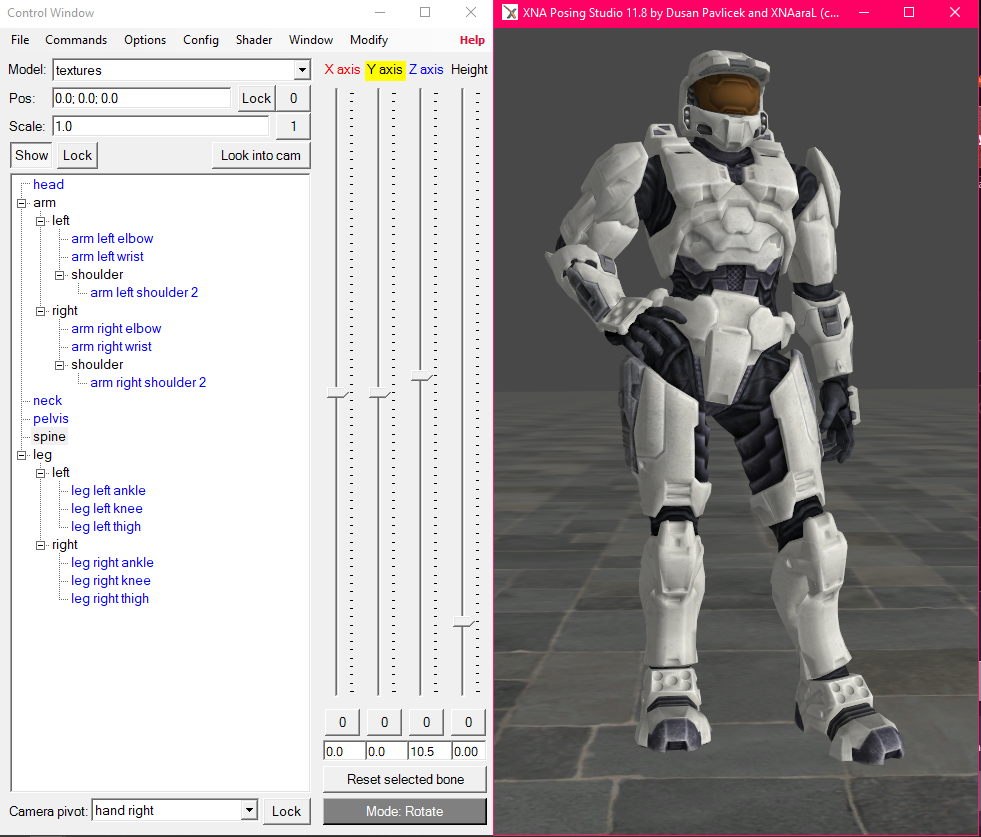Viewport: 981px width, 837px height.
Task: Click the Z axis slider thumb
Action: click(421, 376)
